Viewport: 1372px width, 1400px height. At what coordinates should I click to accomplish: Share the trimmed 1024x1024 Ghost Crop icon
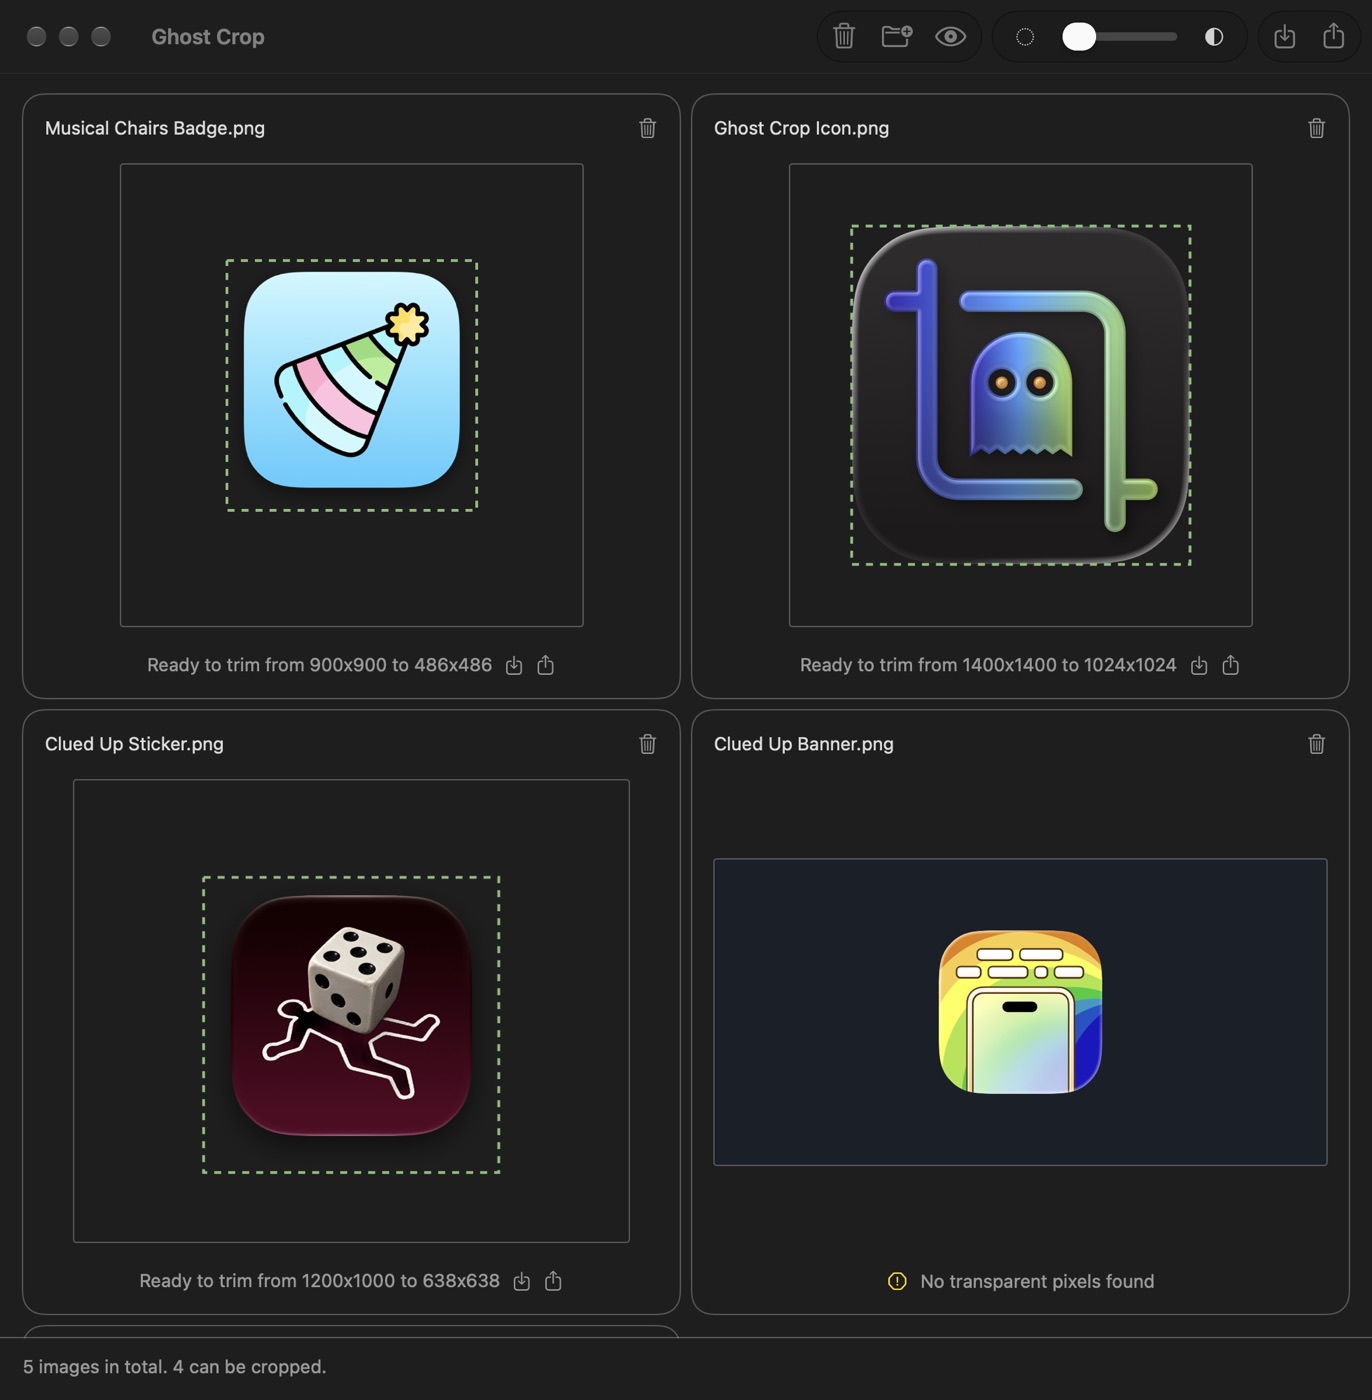coord(1231,665)
